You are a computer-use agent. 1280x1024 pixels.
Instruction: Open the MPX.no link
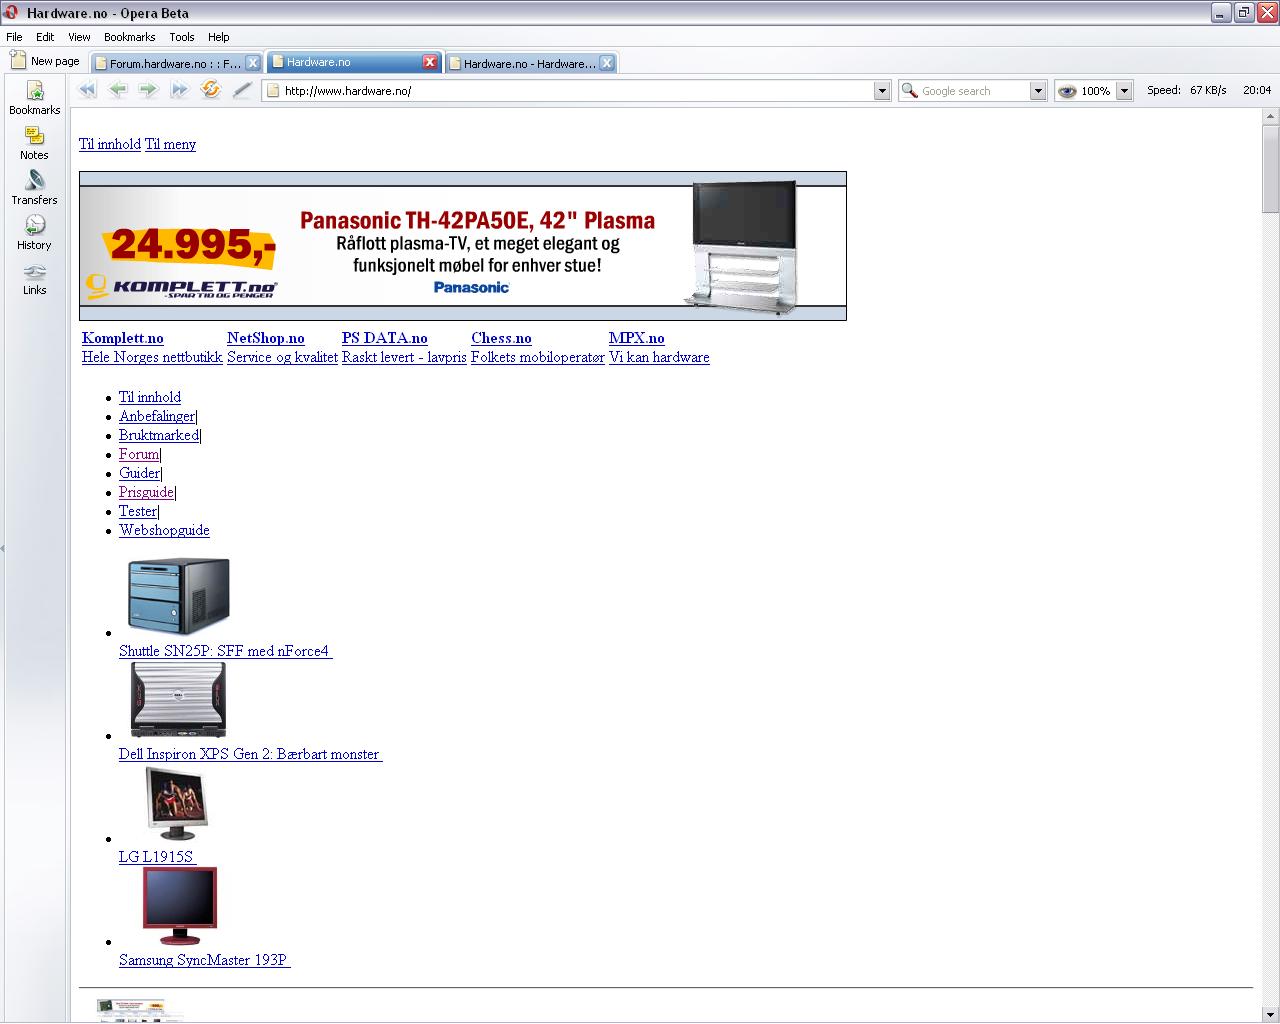pyautogui.click(x=637, y=338)
